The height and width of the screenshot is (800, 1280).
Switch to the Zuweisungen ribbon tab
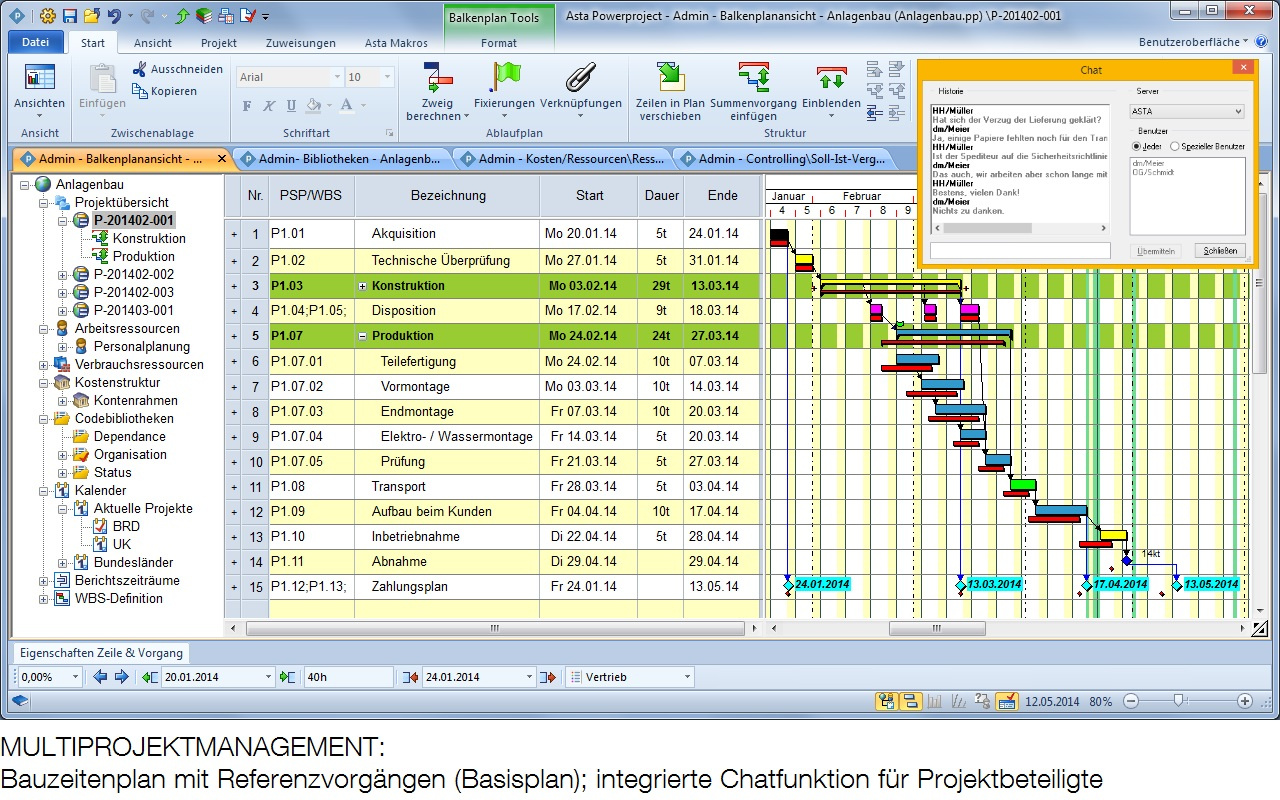pos(301,43)
